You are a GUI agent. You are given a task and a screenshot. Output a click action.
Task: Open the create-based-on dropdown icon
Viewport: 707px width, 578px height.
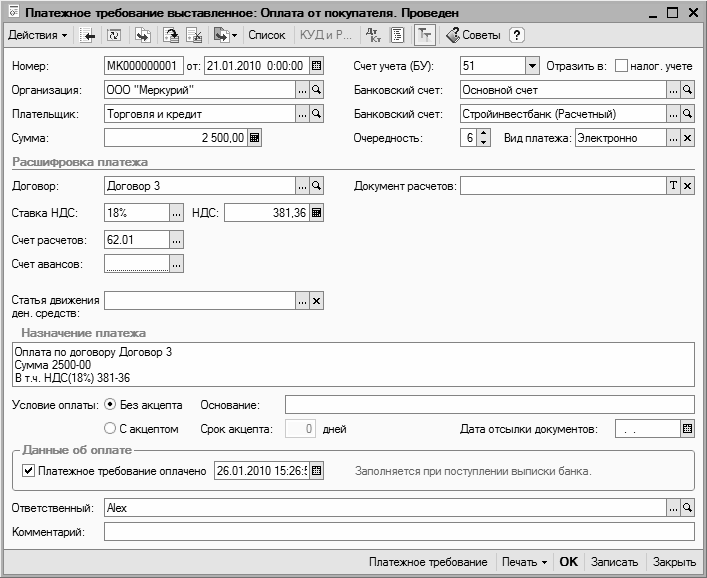225,35
